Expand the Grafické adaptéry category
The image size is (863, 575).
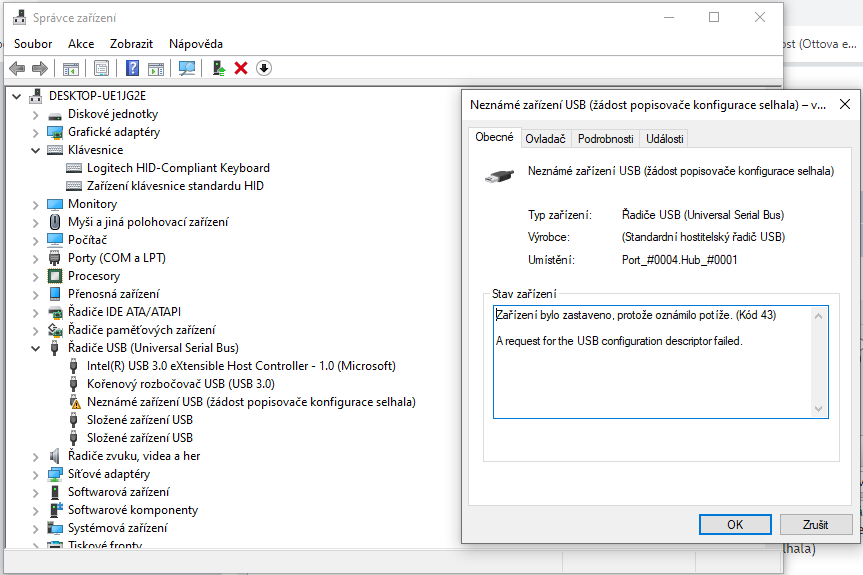tap(37, 132)
